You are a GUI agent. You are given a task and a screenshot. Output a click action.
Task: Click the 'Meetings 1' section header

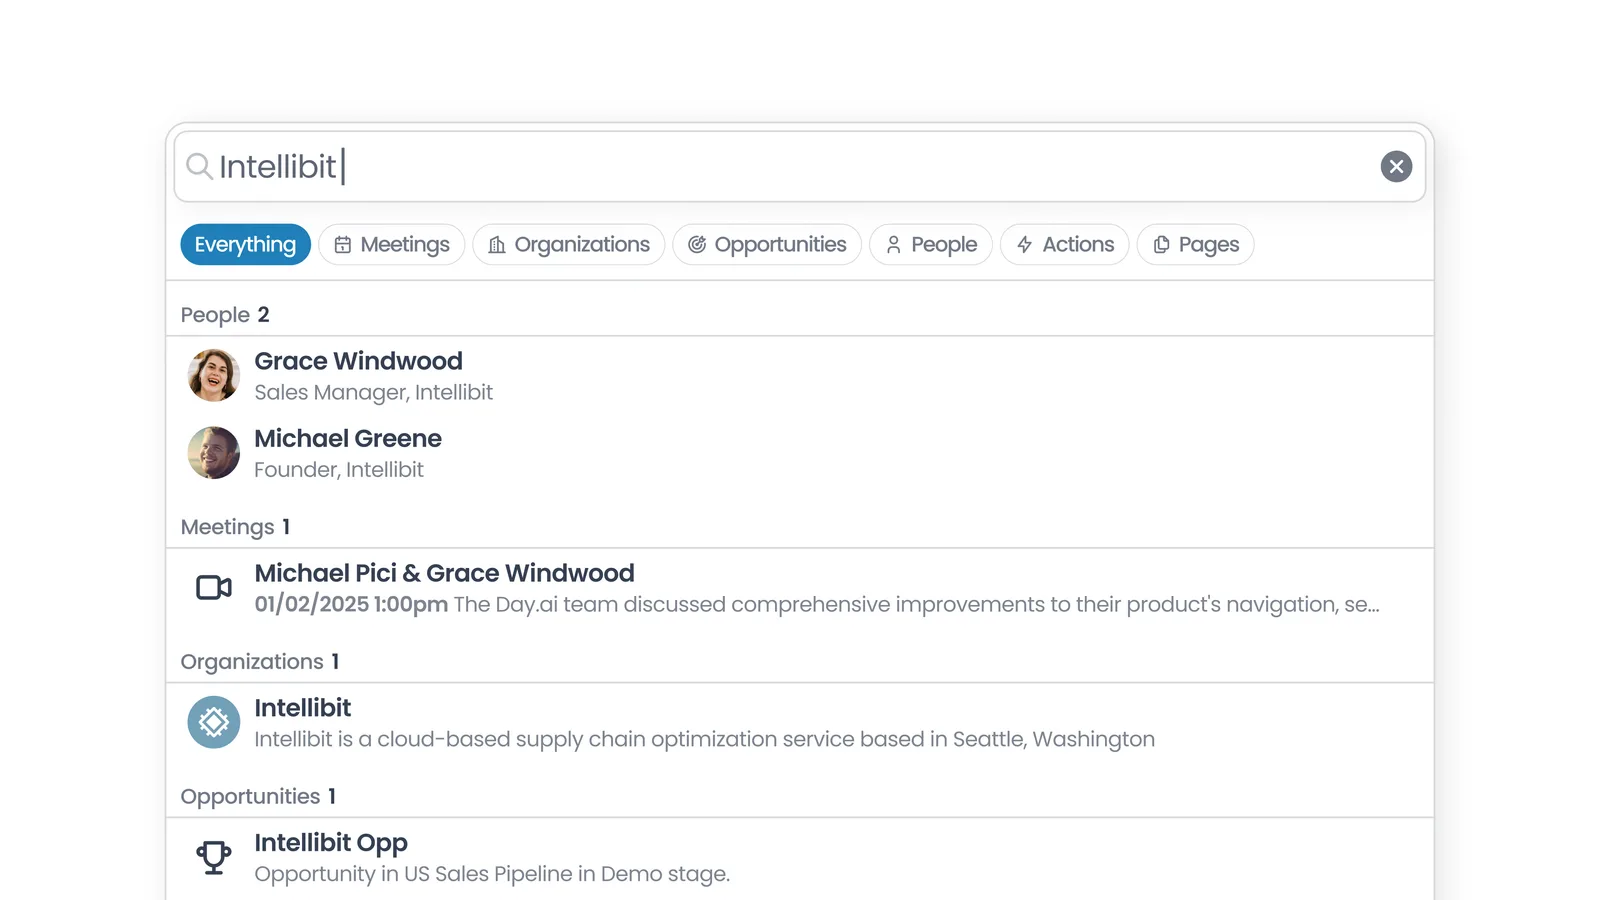(235, 527)
